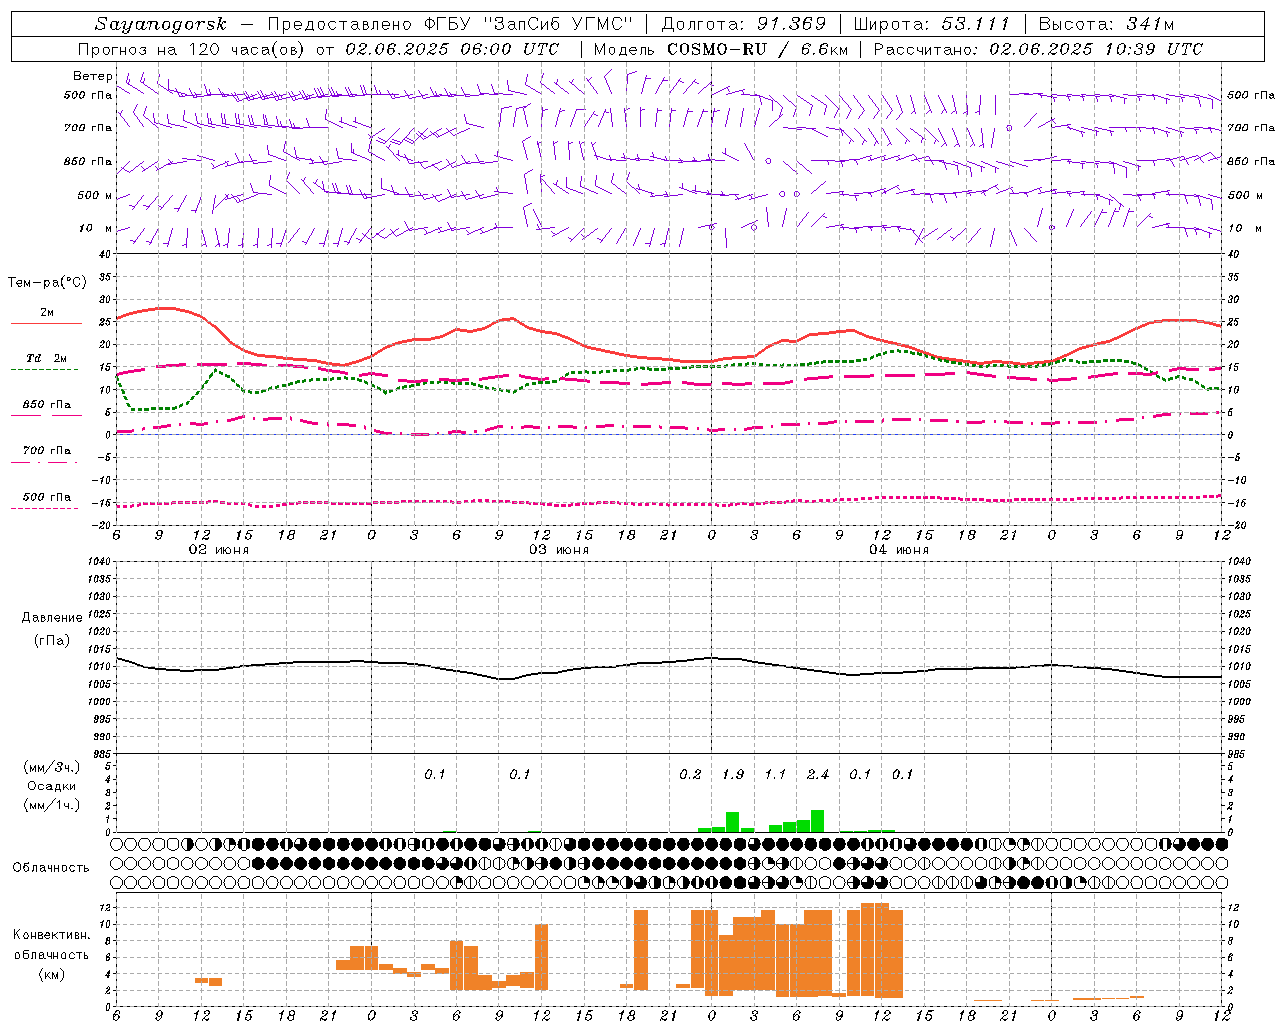1280x1024 pixels.
Task: Select the Широта: 53.111 value
Action: (x=932, y=24)
